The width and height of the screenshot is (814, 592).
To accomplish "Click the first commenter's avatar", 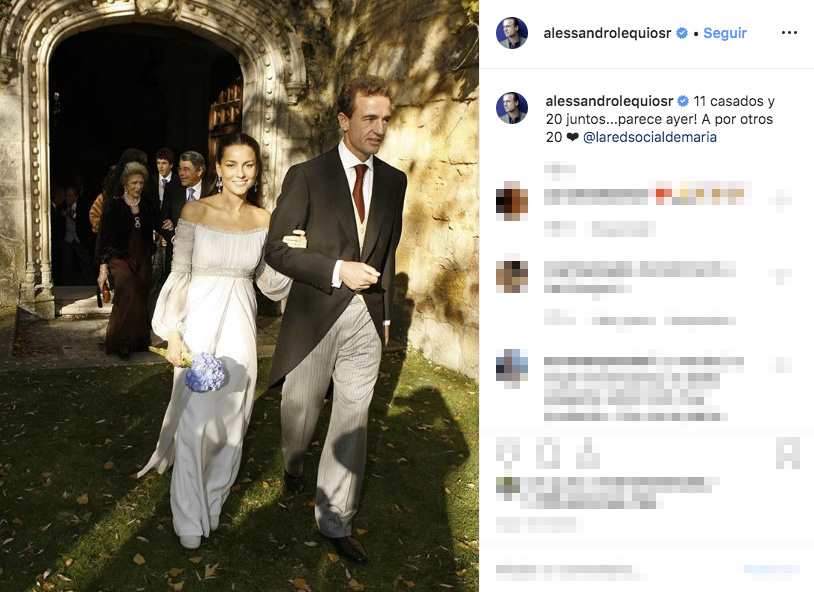I will pyautogui.click(x=512, y=201).
